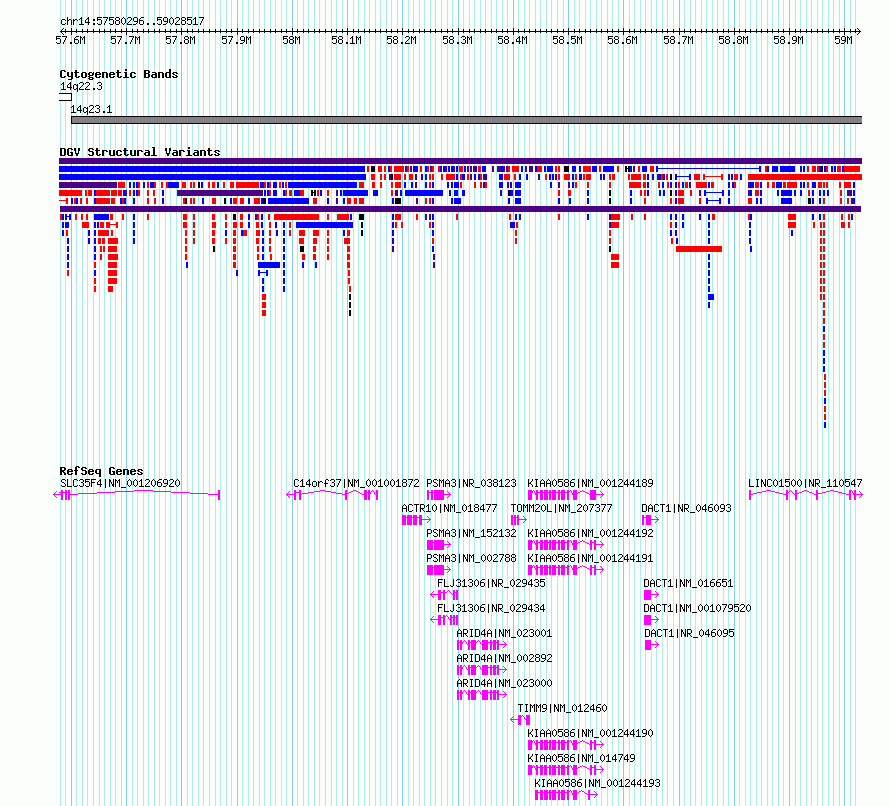Click the 58.9M scale tick label

pyautogui.click(x=788, y=40)
